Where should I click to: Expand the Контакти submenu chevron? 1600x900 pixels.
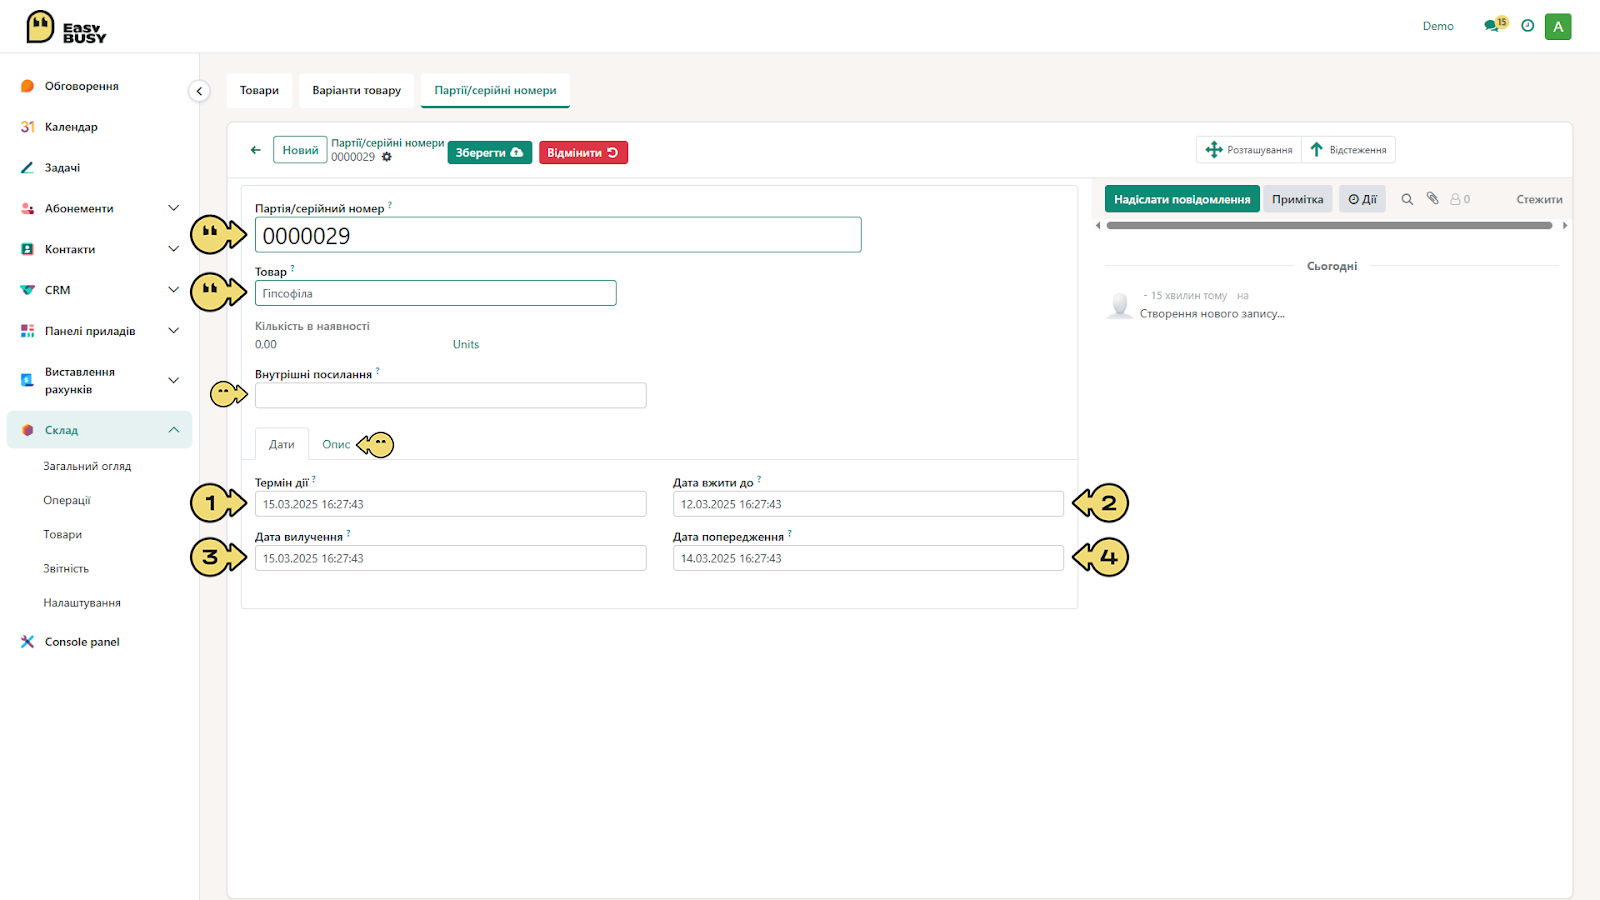tap(173, 249)
